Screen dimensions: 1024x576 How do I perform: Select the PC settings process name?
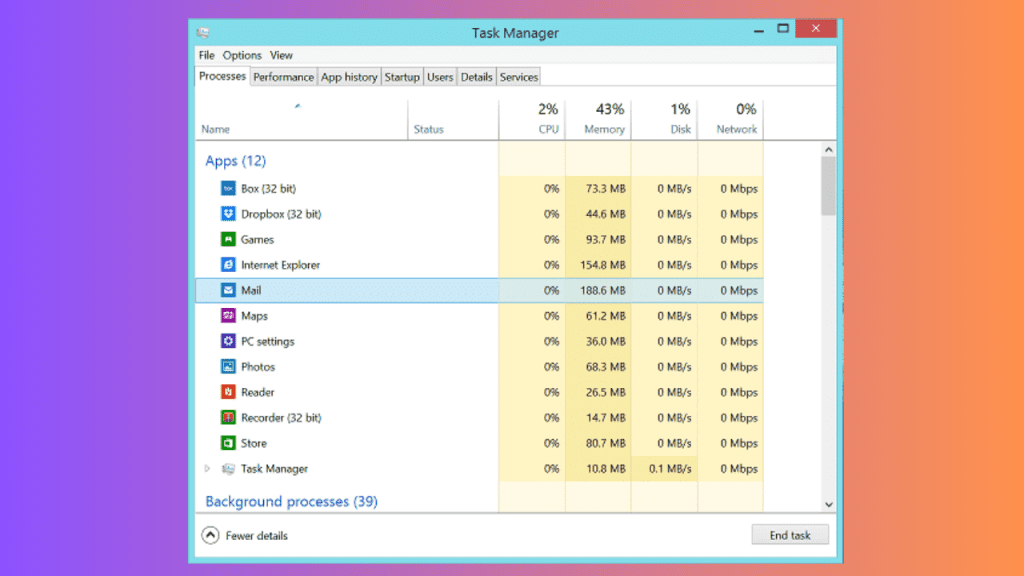click(x=268, y=342)
